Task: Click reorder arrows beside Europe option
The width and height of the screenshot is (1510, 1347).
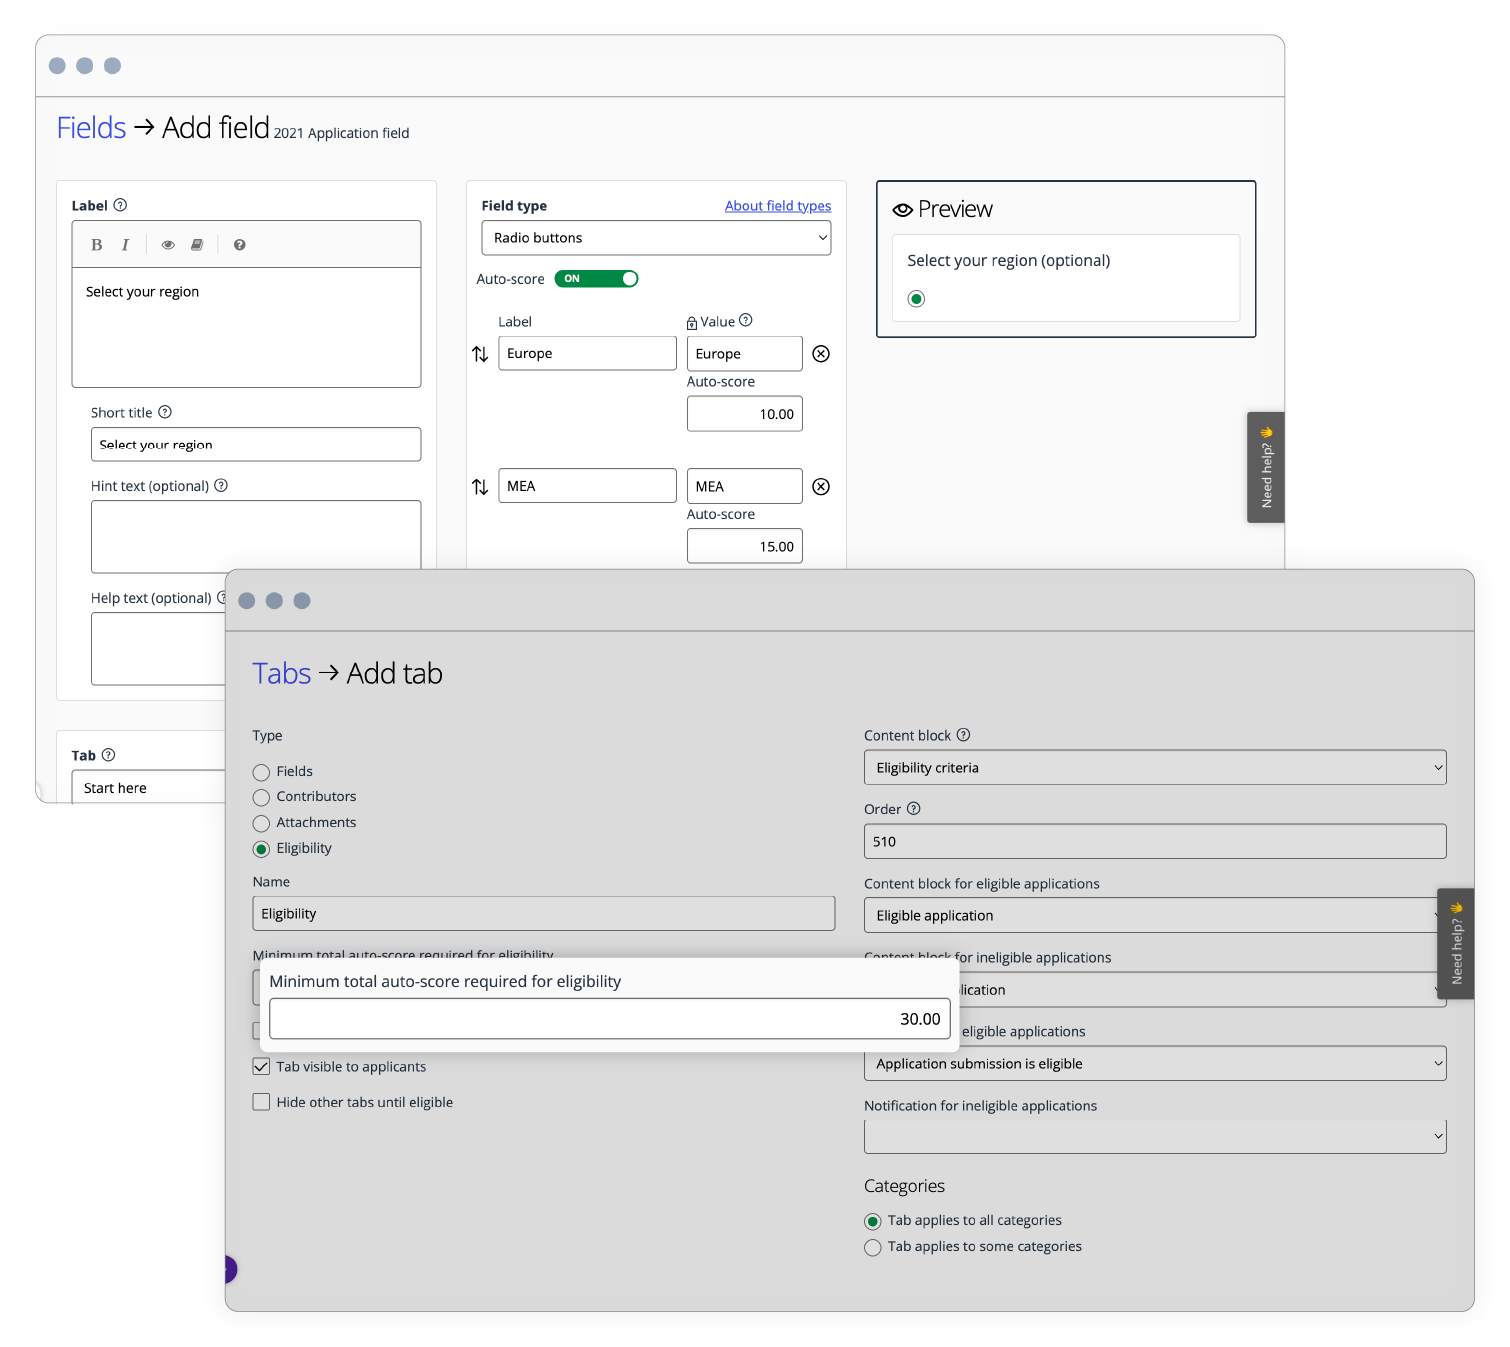Action: [480, 354]
